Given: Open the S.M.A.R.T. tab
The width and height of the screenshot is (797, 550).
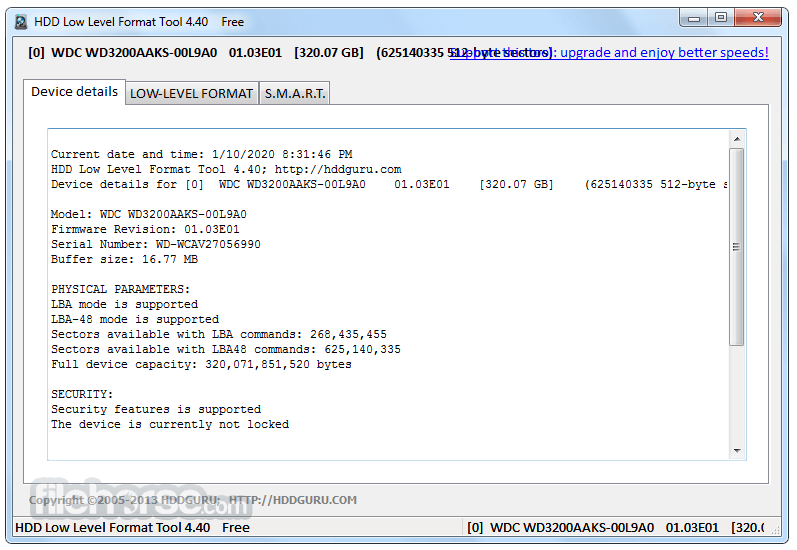Looking at the screenshot, I should [x=295, y=94].
